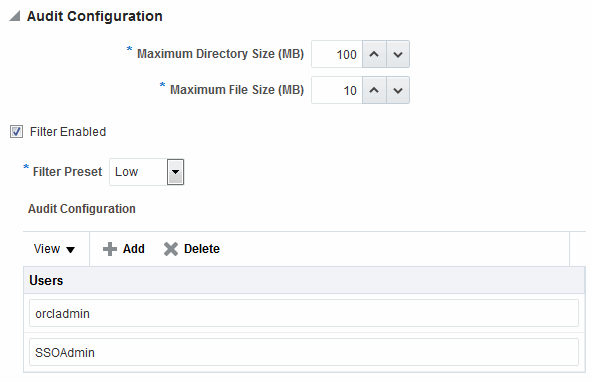Decrease Maximum File Size with down arrow
592x382 pixels.
(398, 90)
